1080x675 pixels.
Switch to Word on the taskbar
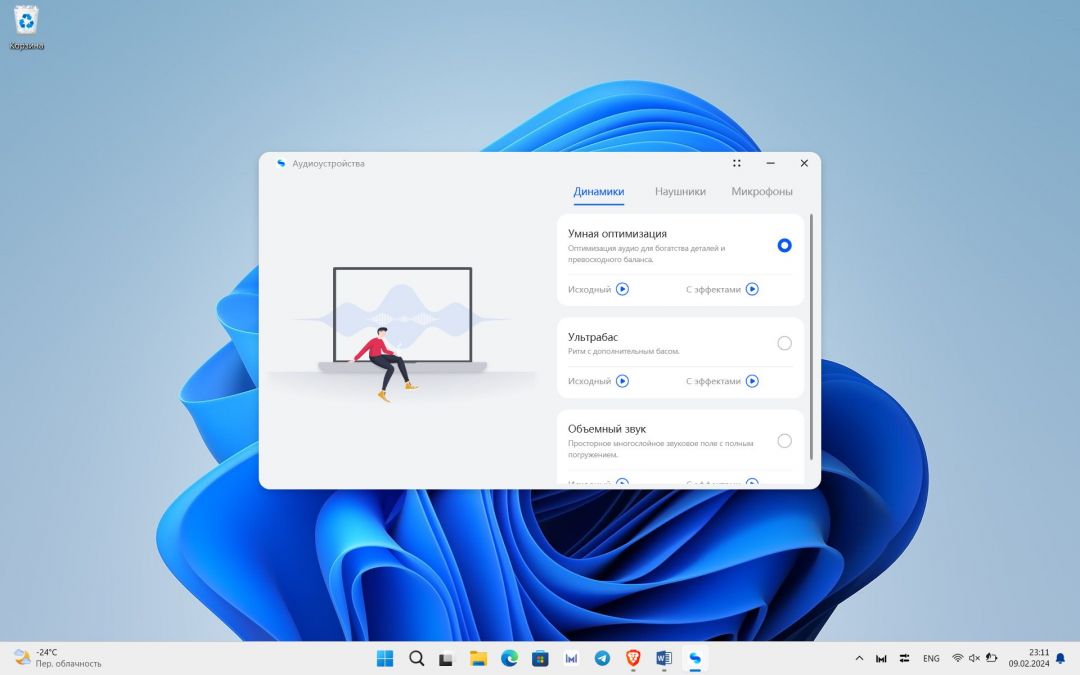[664, 658]
